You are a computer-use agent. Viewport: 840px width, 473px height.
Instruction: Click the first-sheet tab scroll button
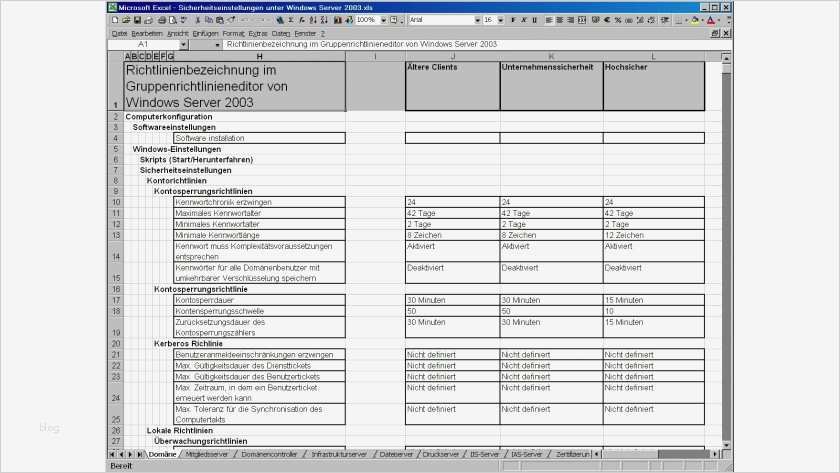point(112,454)
